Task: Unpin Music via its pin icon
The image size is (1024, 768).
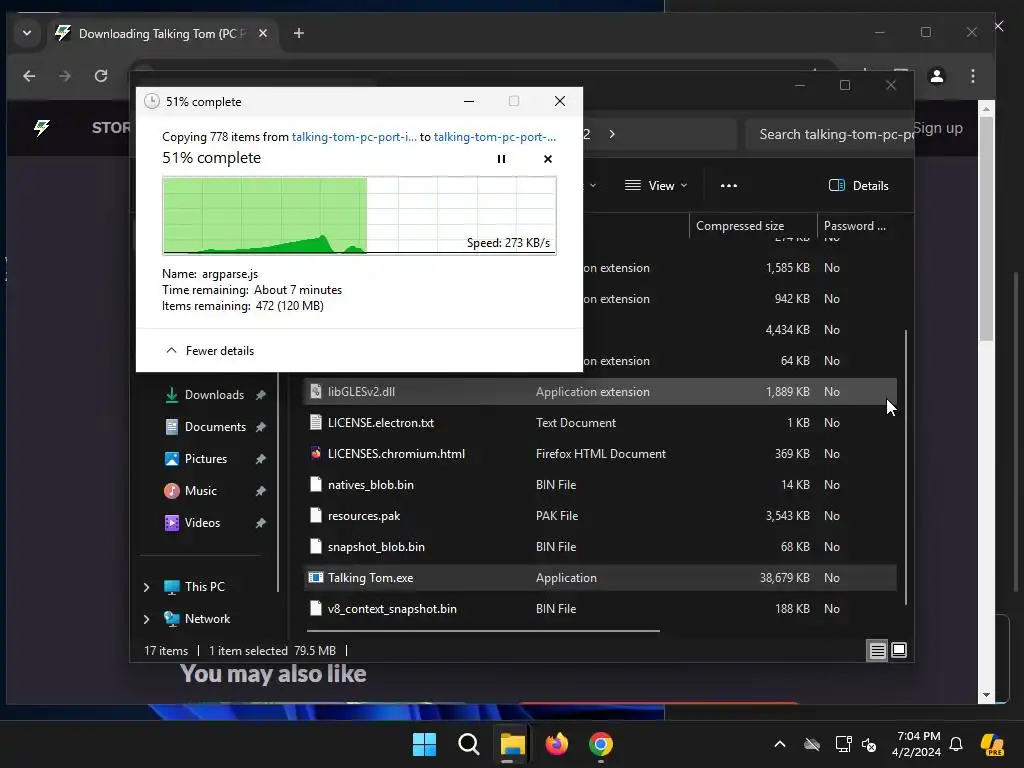Action: click(261, 490)
